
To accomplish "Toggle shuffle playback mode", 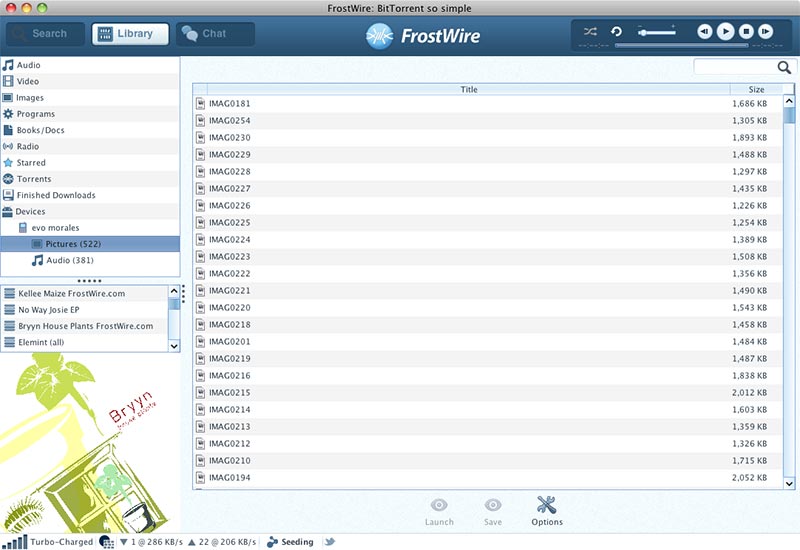I will 590,32.
